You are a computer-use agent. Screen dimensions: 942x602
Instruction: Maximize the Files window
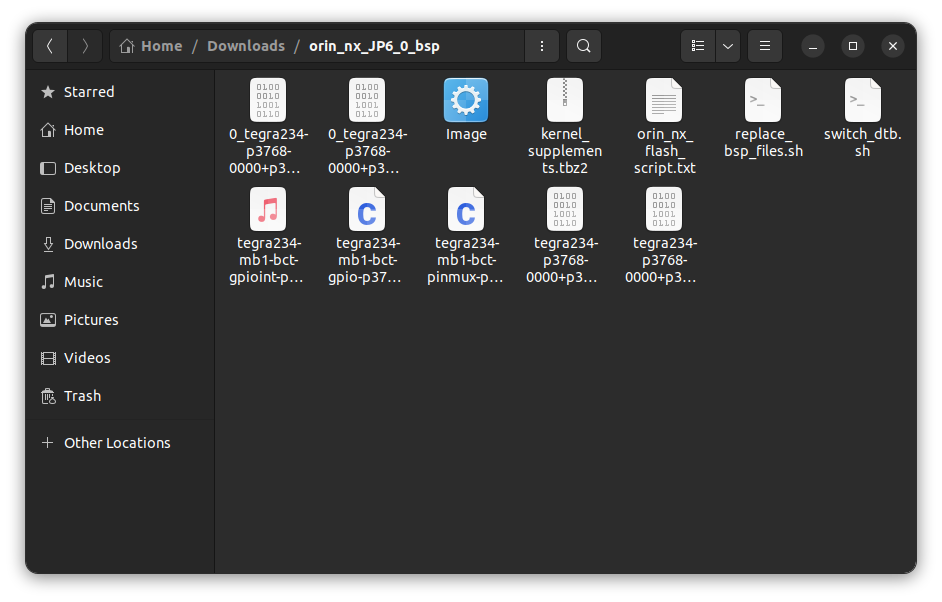pyautogui.click(x=852, y=46)
